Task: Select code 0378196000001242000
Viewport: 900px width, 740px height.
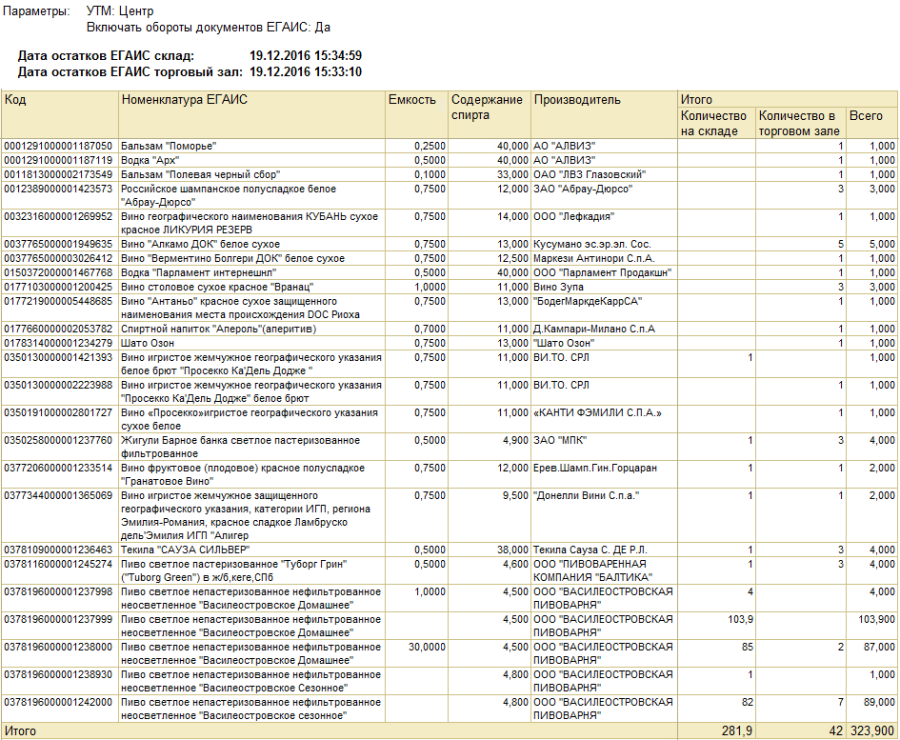Action: [59, 702]
